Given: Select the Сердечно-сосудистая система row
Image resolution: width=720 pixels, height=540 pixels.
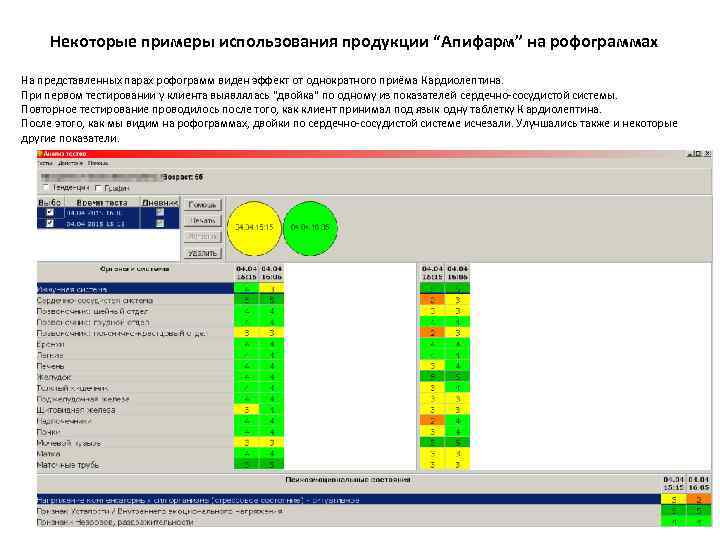Looking at the screenshot, I should [x=135, y=300].
